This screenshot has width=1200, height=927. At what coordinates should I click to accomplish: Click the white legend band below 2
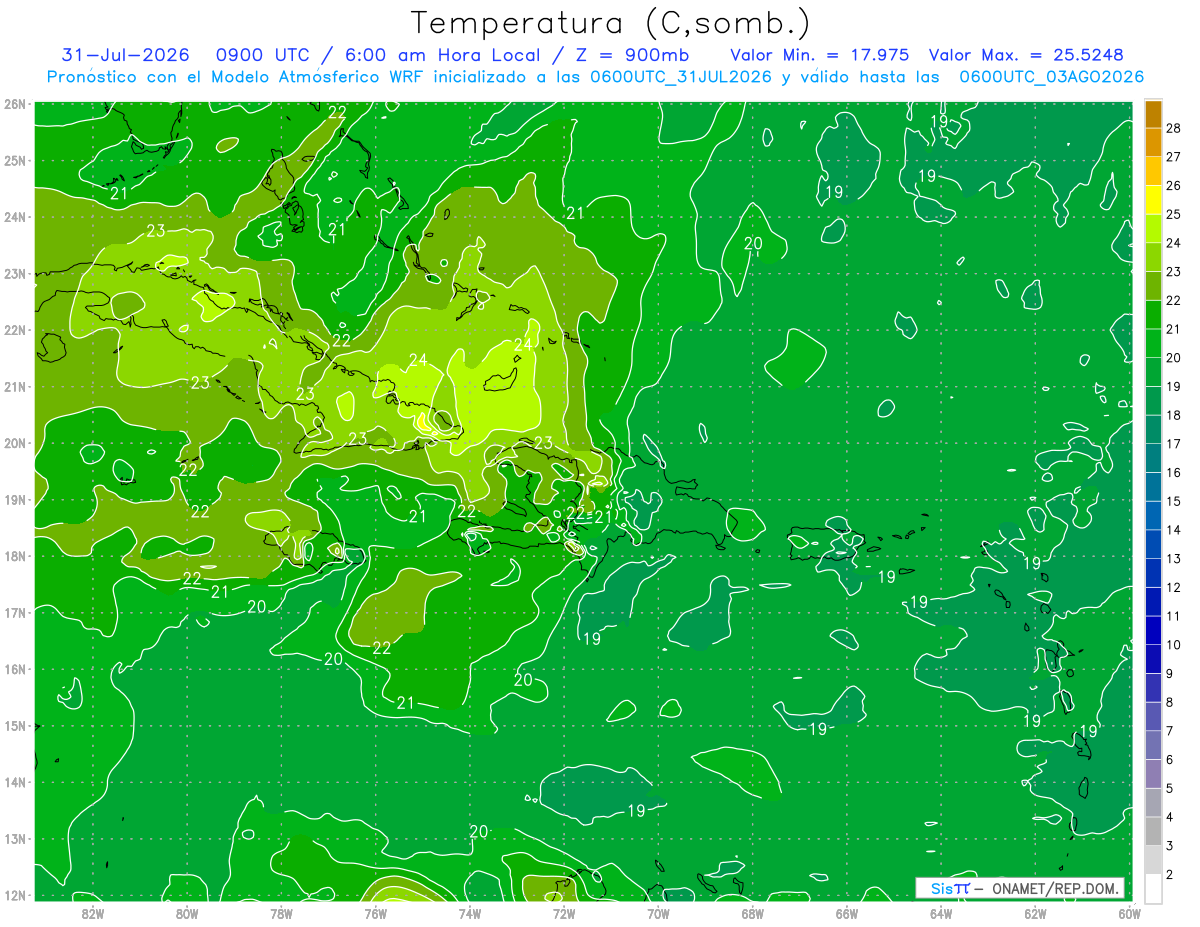1153,888
